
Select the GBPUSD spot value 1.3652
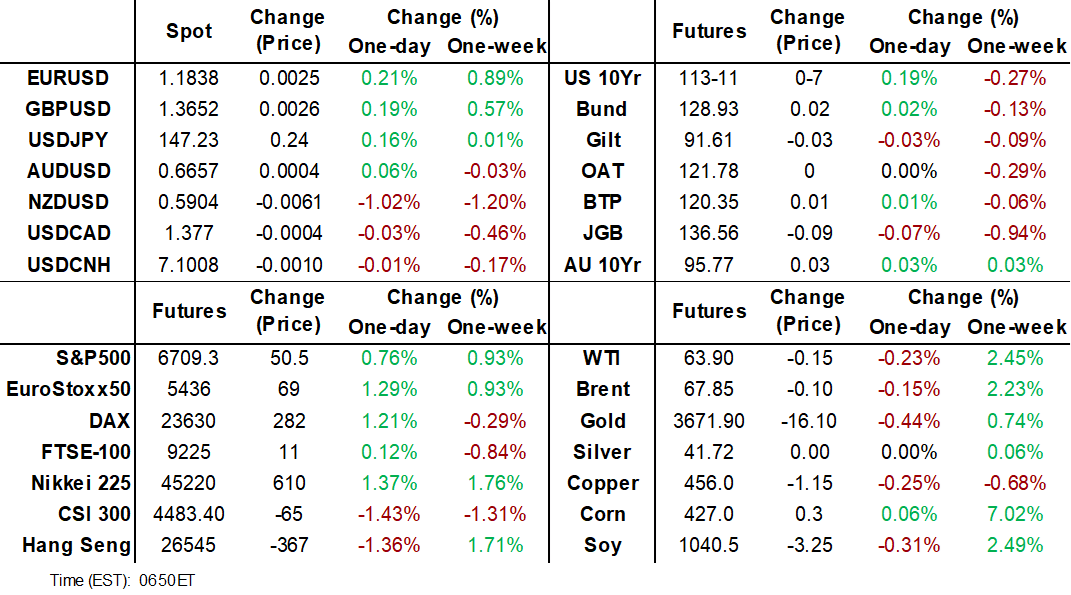tap(189, 109)
